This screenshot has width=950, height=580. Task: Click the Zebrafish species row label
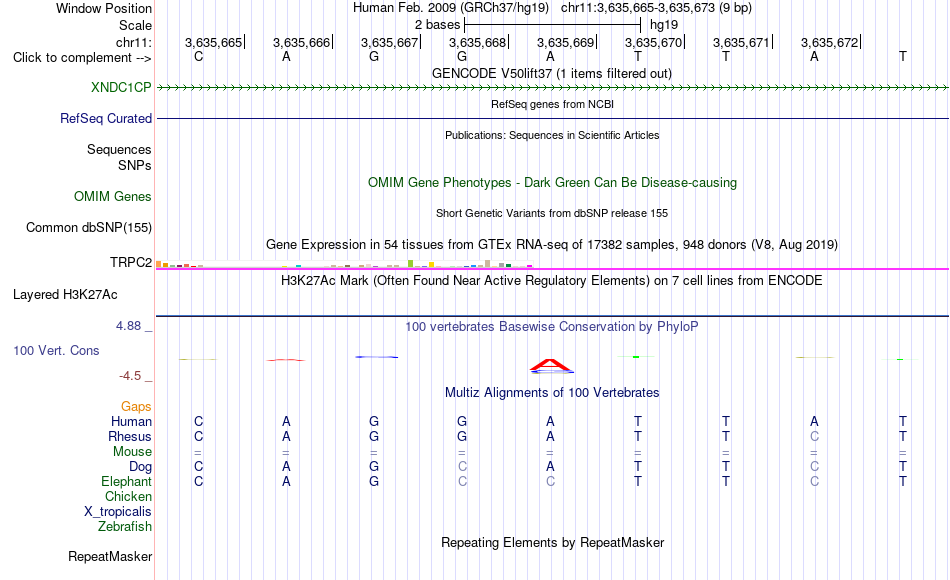coord(125,526)
